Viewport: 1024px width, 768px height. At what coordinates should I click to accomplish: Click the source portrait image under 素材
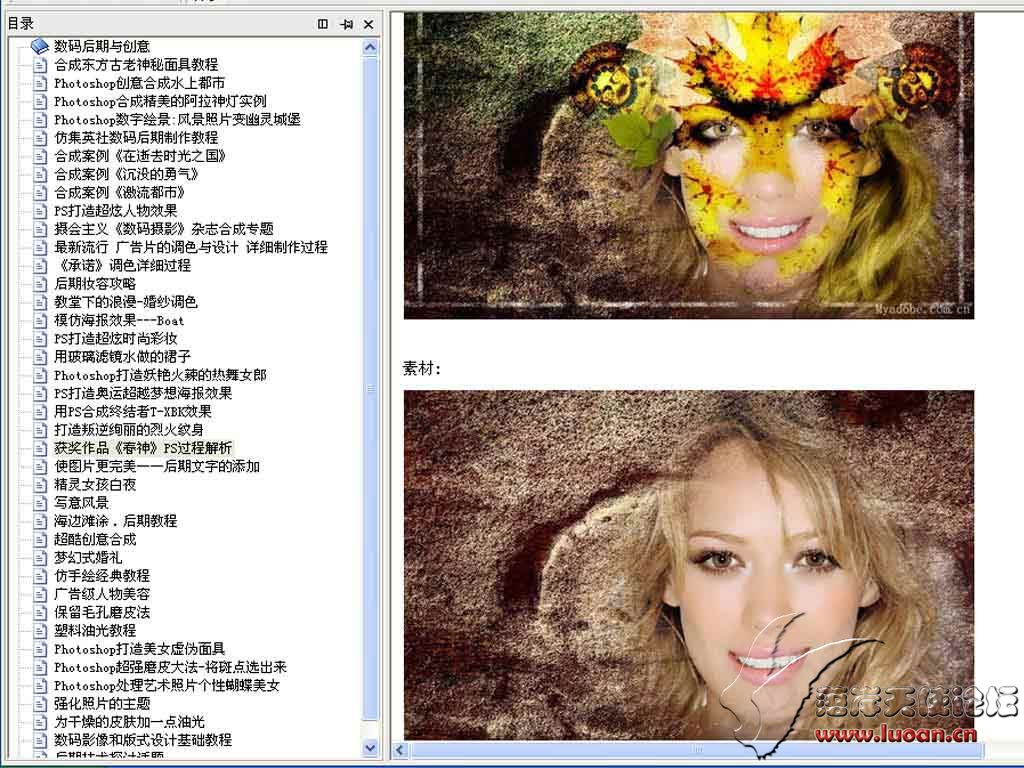(x=689, y=565)
